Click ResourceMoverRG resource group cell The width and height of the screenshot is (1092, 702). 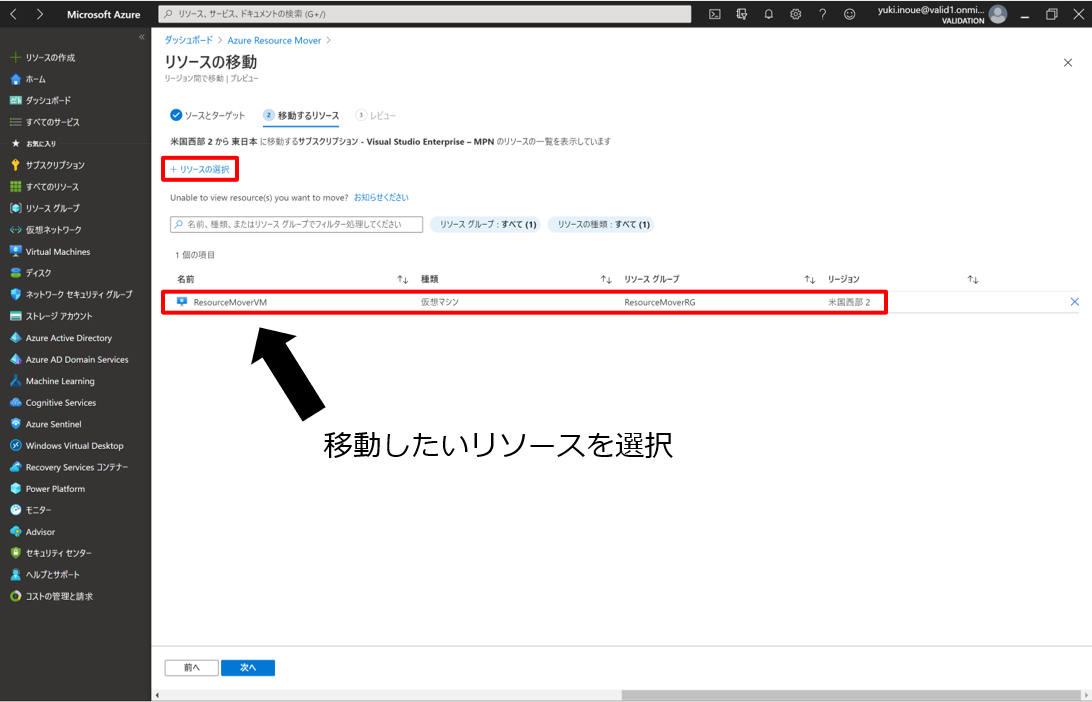tap(660, 302)
